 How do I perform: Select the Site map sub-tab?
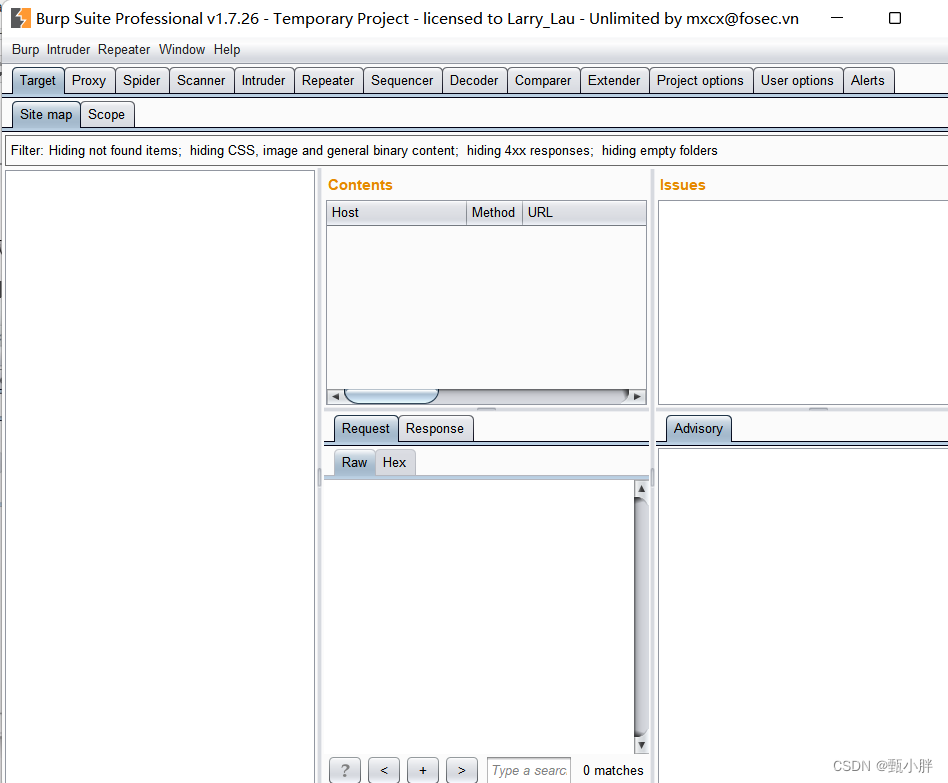(x=46, y=114)
